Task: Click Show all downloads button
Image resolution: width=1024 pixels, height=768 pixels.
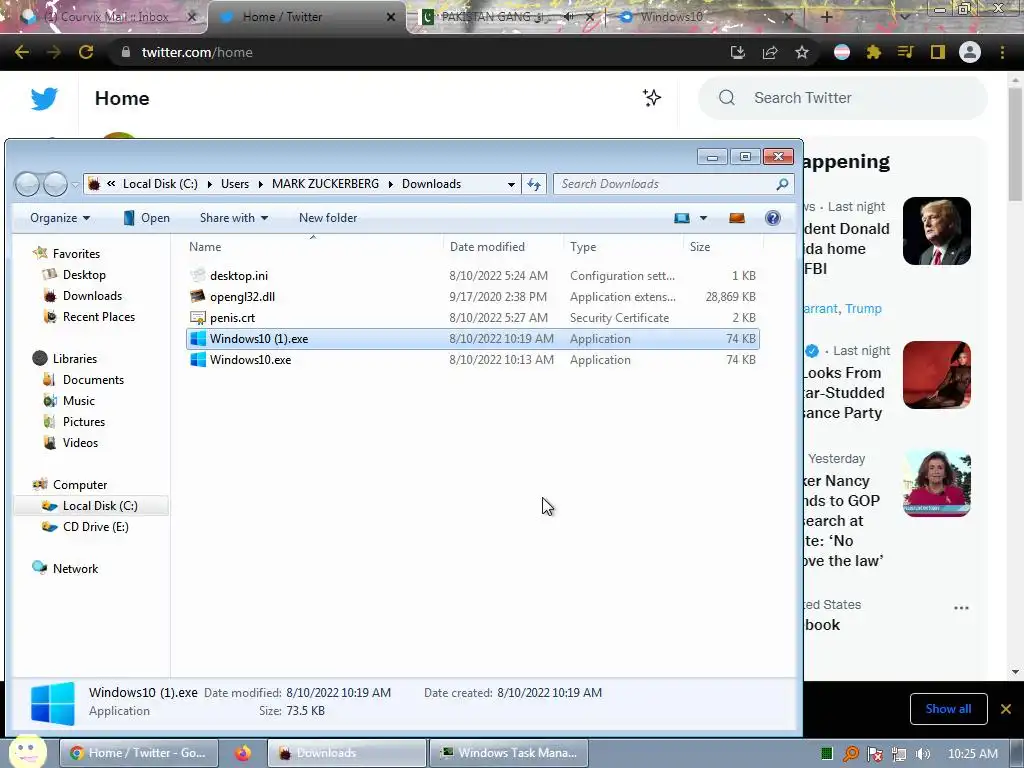Action: tap(948, 709)
